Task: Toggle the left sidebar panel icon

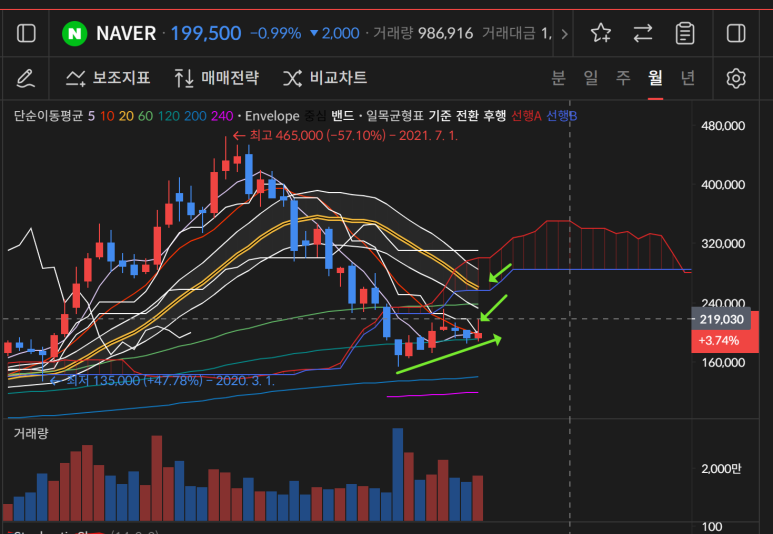Action: (x=26, y=34)
